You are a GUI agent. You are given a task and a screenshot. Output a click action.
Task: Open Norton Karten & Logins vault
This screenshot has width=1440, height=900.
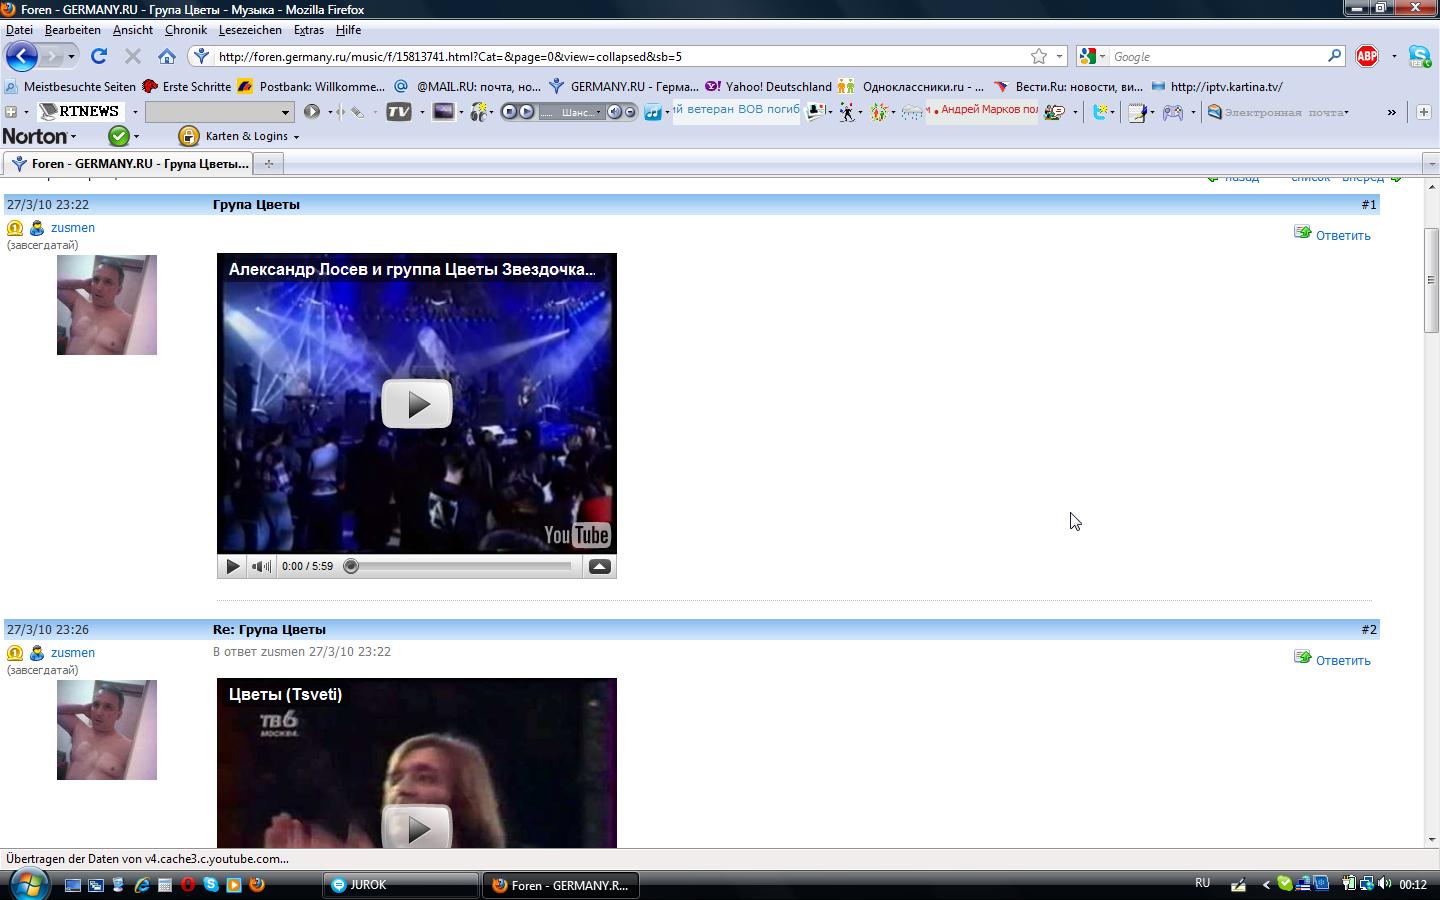pyautogui.click(x=238, y=136)
